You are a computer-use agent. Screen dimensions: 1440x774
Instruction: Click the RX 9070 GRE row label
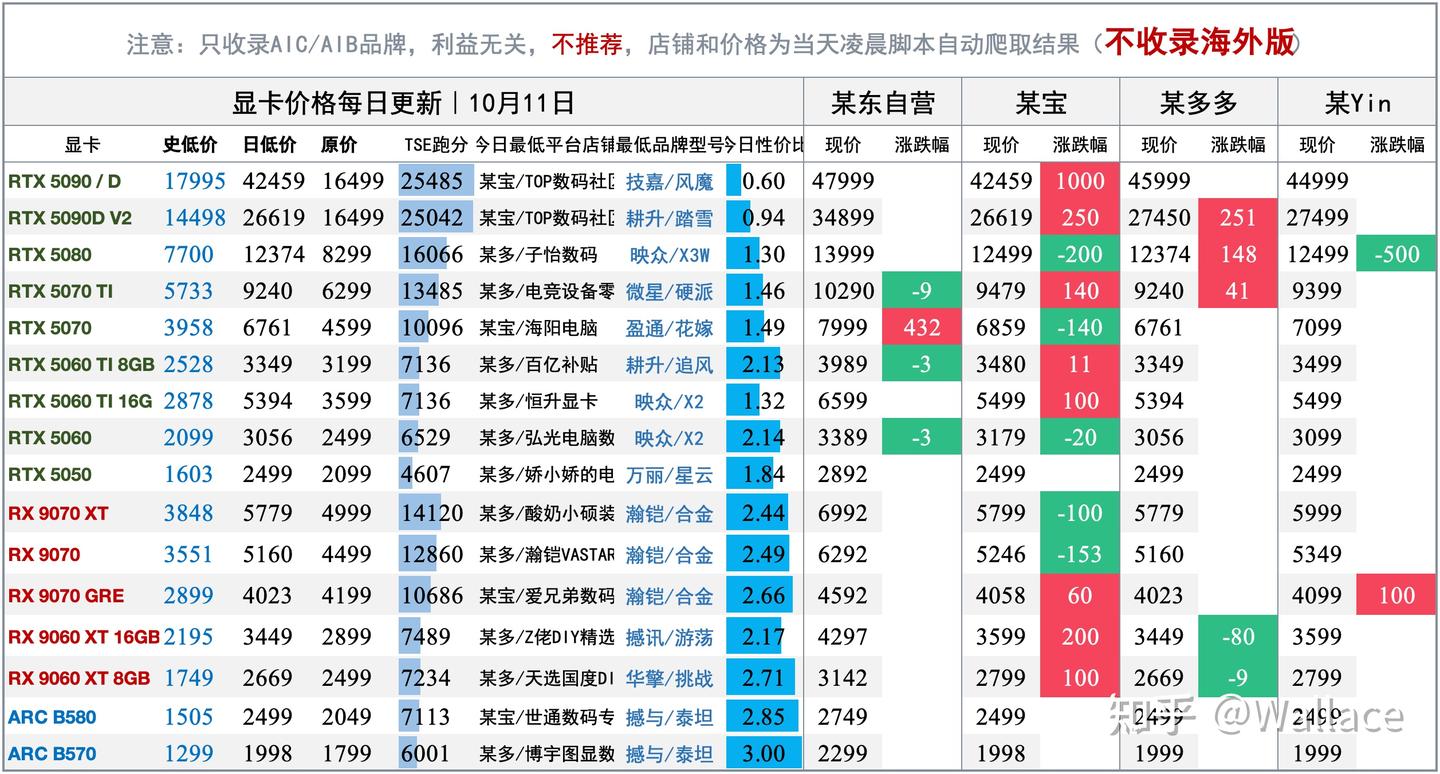[x=66, y=596]
